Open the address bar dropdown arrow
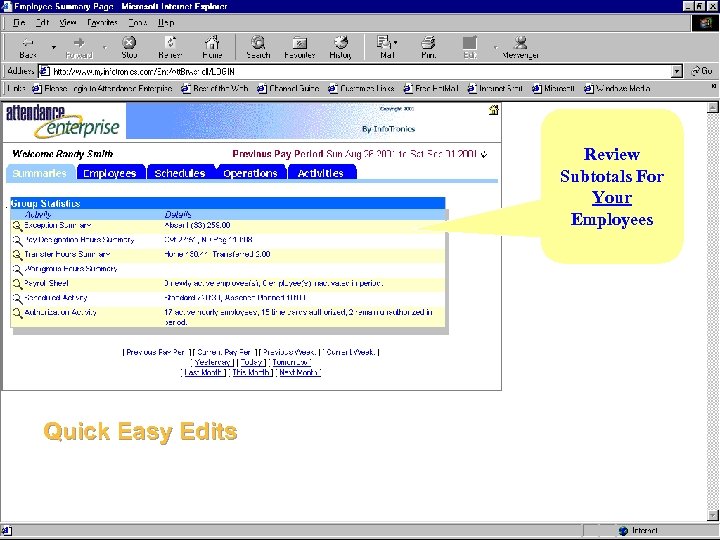Image resolution: width=720 pixels, height=540 pixels. [677, 71]
